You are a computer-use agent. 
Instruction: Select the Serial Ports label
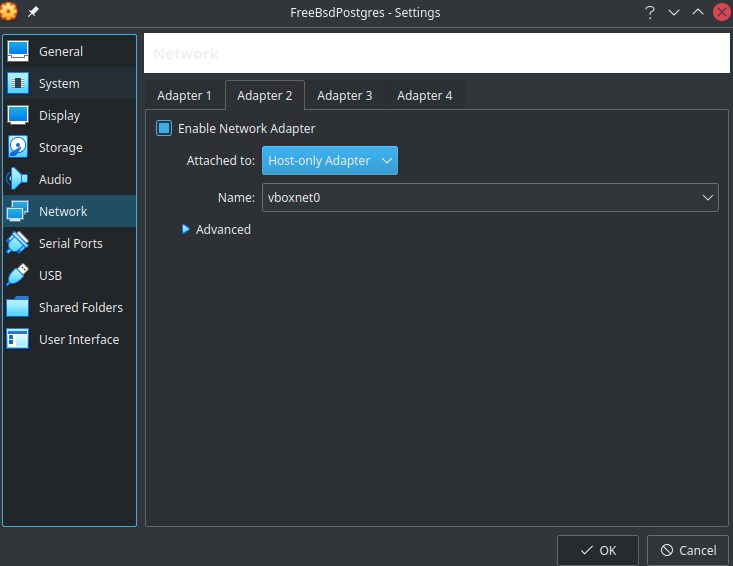point(71,244)
